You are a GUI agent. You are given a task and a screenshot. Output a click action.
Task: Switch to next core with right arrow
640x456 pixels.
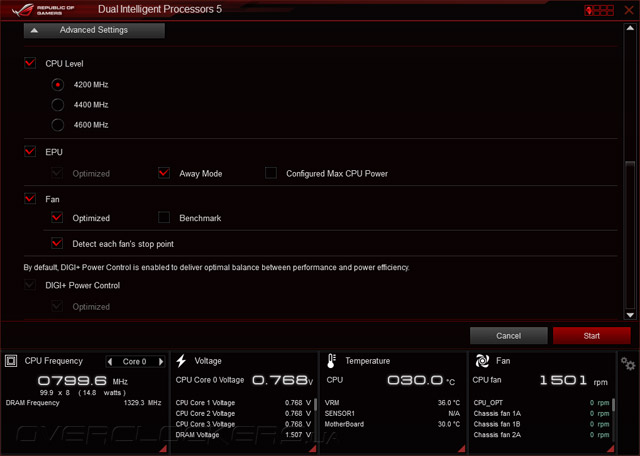(x=161, y=361)
